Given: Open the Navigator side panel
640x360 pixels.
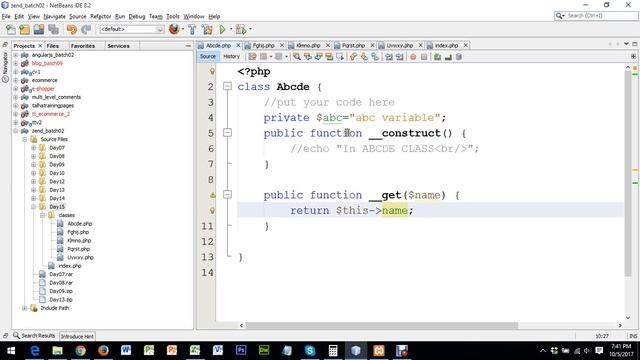Looking at the screenshot, I should [x=5, y=67].
